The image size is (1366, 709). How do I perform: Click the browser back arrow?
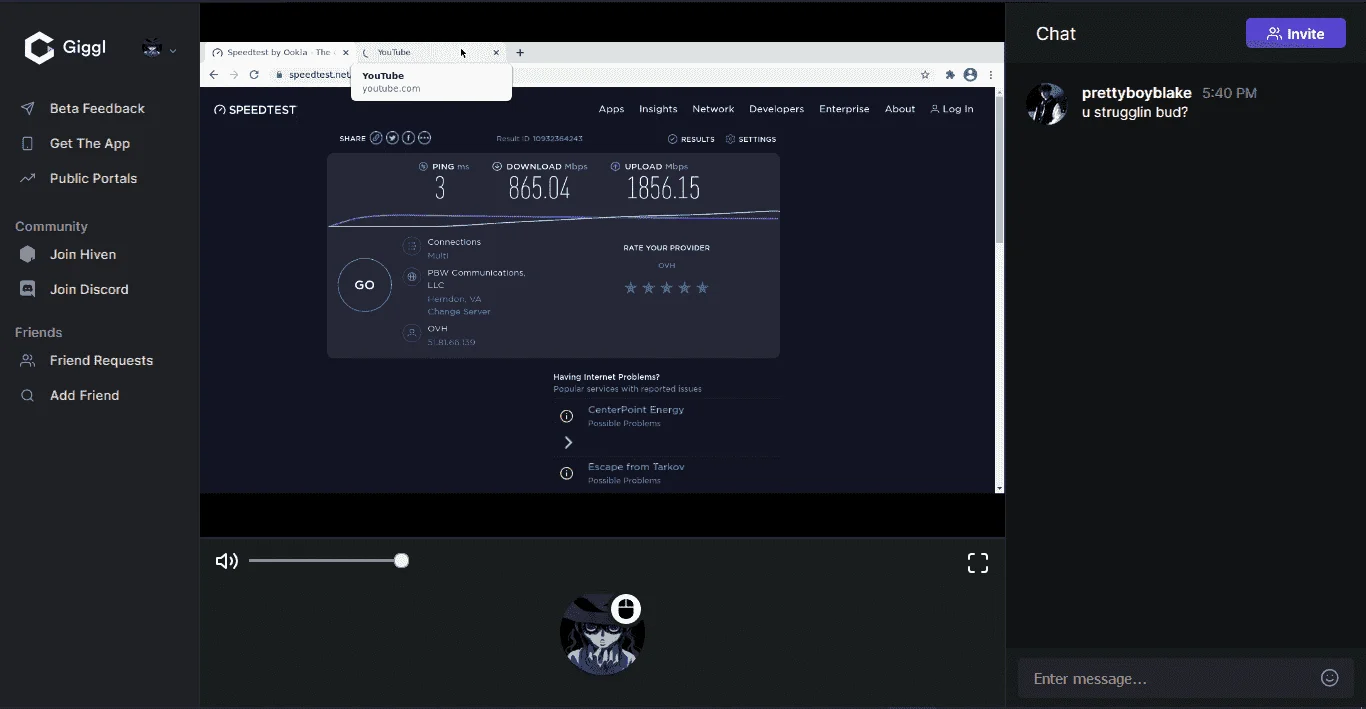click(x=214, y=75)
